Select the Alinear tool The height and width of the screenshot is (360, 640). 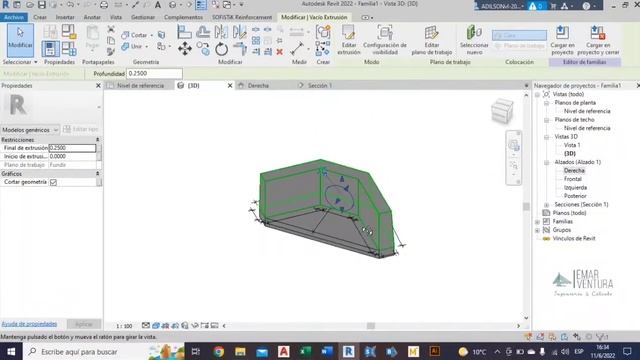pyautogui.click(x=184, y=32)
